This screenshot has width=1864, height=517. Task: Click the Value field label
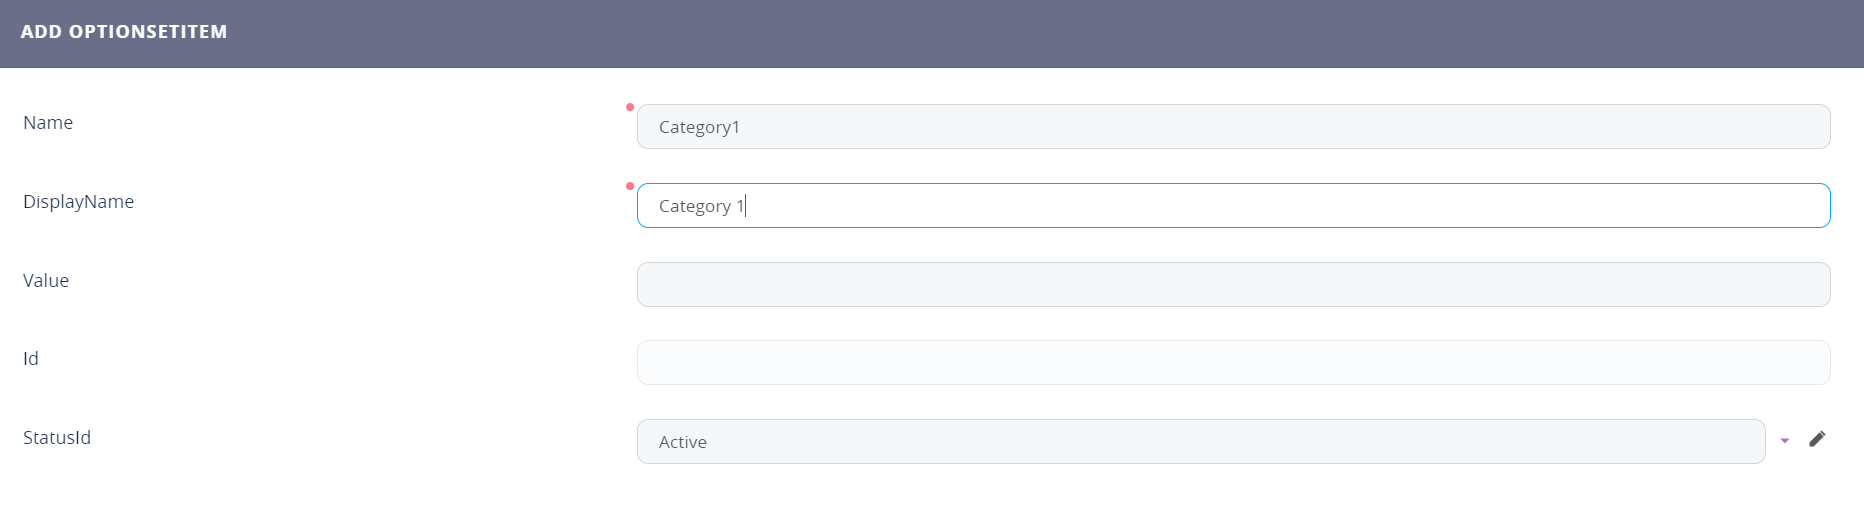point(46,281)
